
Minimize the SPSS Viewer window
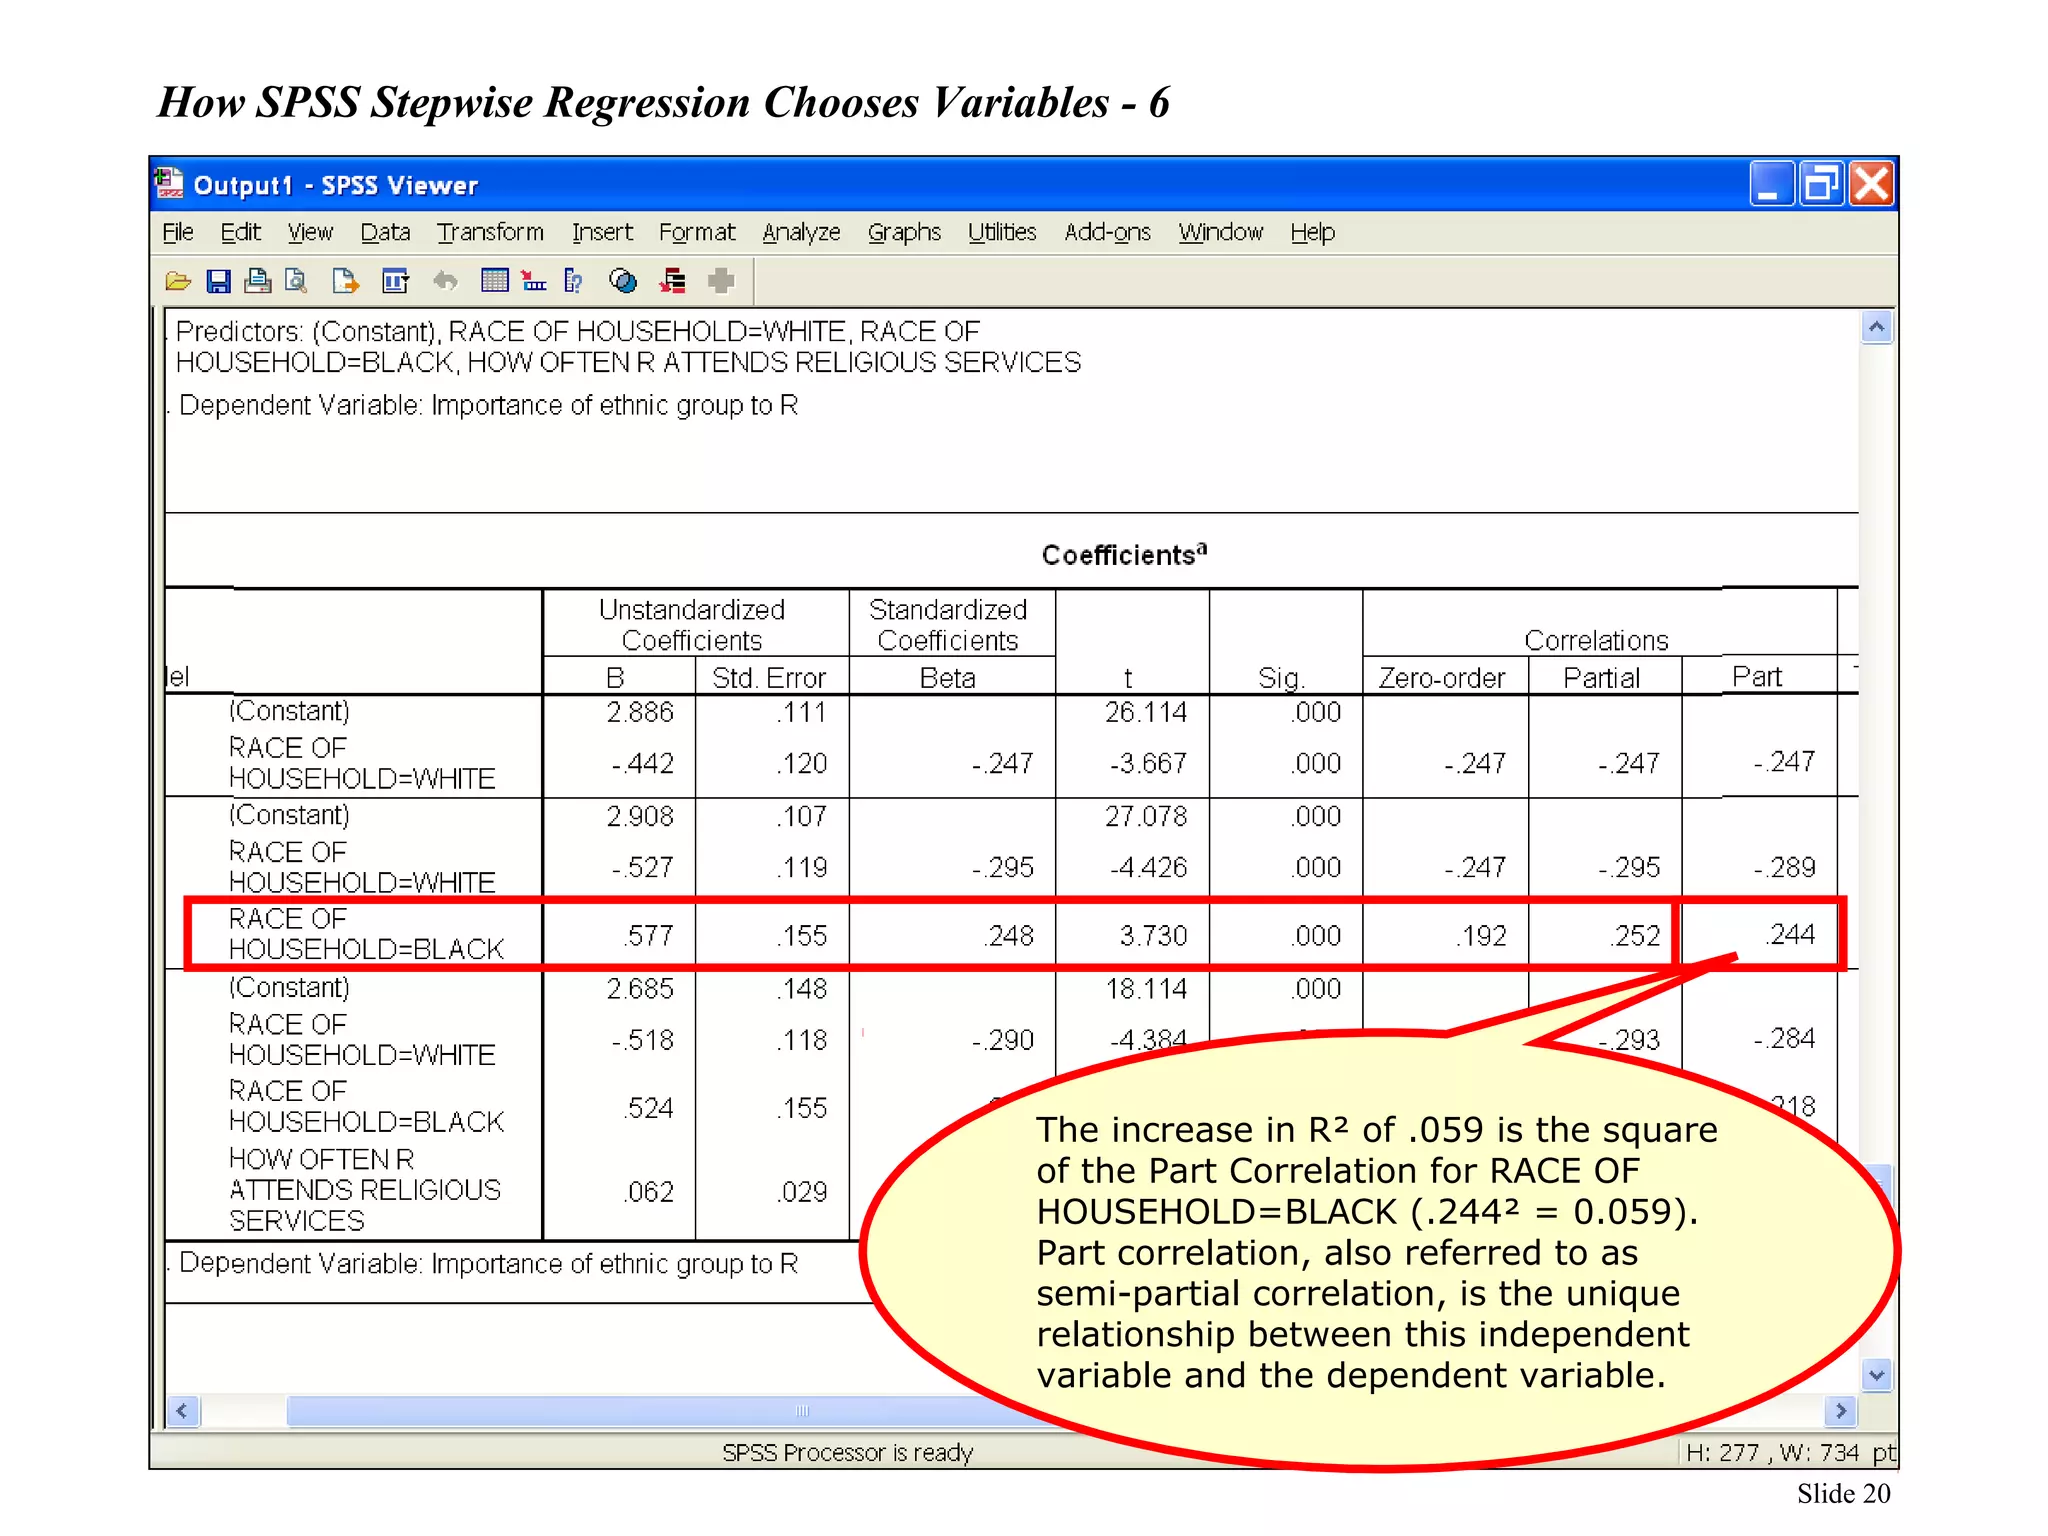point(1770,184)
